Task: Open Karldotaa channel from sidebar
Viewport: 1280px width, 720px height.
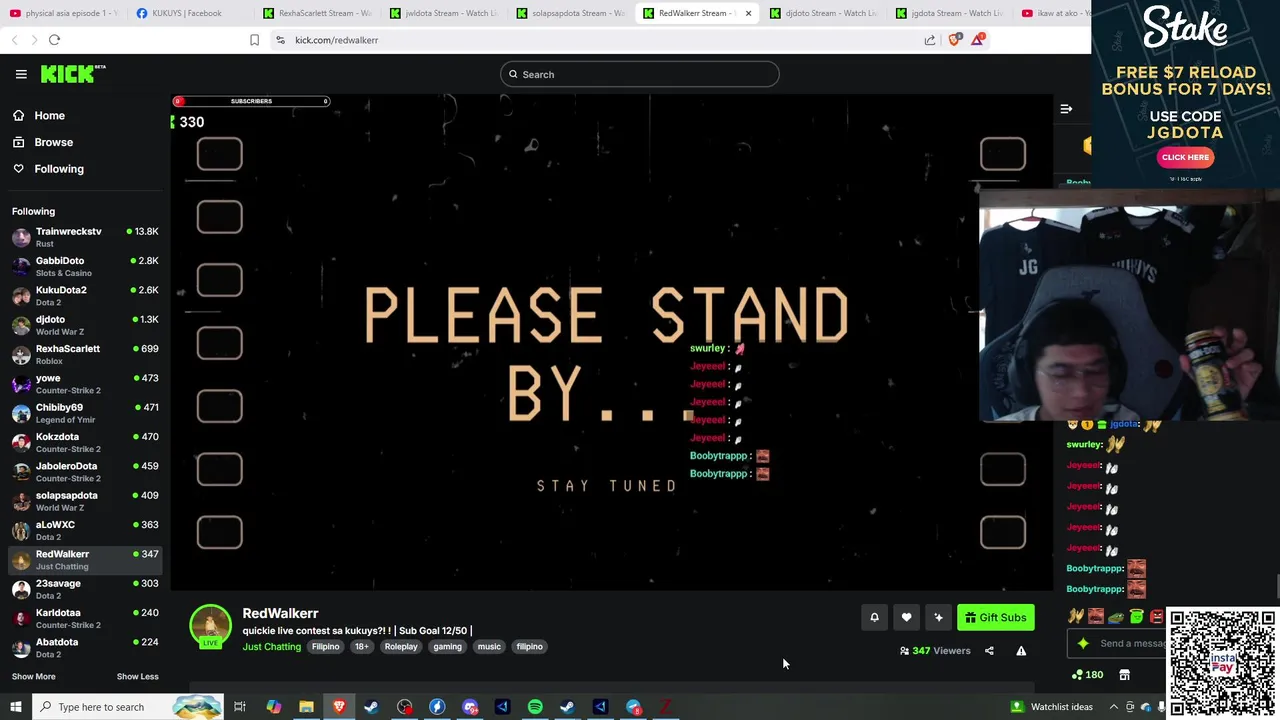Action: point(85,619)
